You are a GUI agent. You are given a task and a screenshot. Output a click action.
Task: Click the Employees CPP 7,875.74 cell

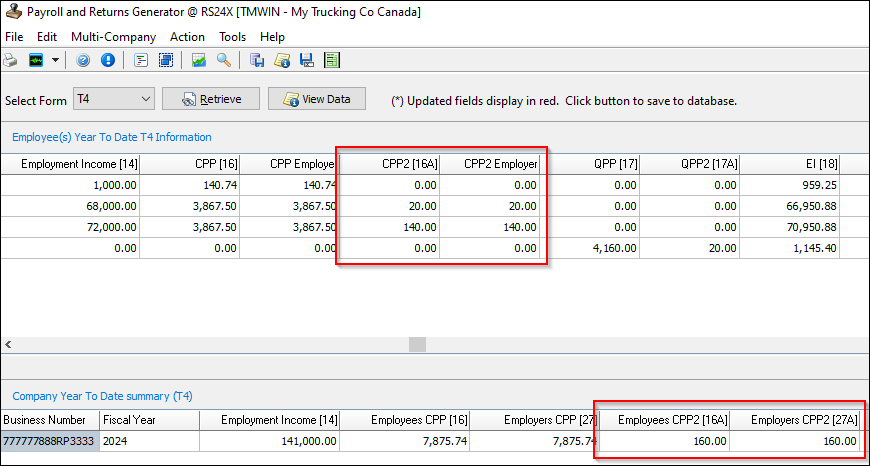coord(405,441)
